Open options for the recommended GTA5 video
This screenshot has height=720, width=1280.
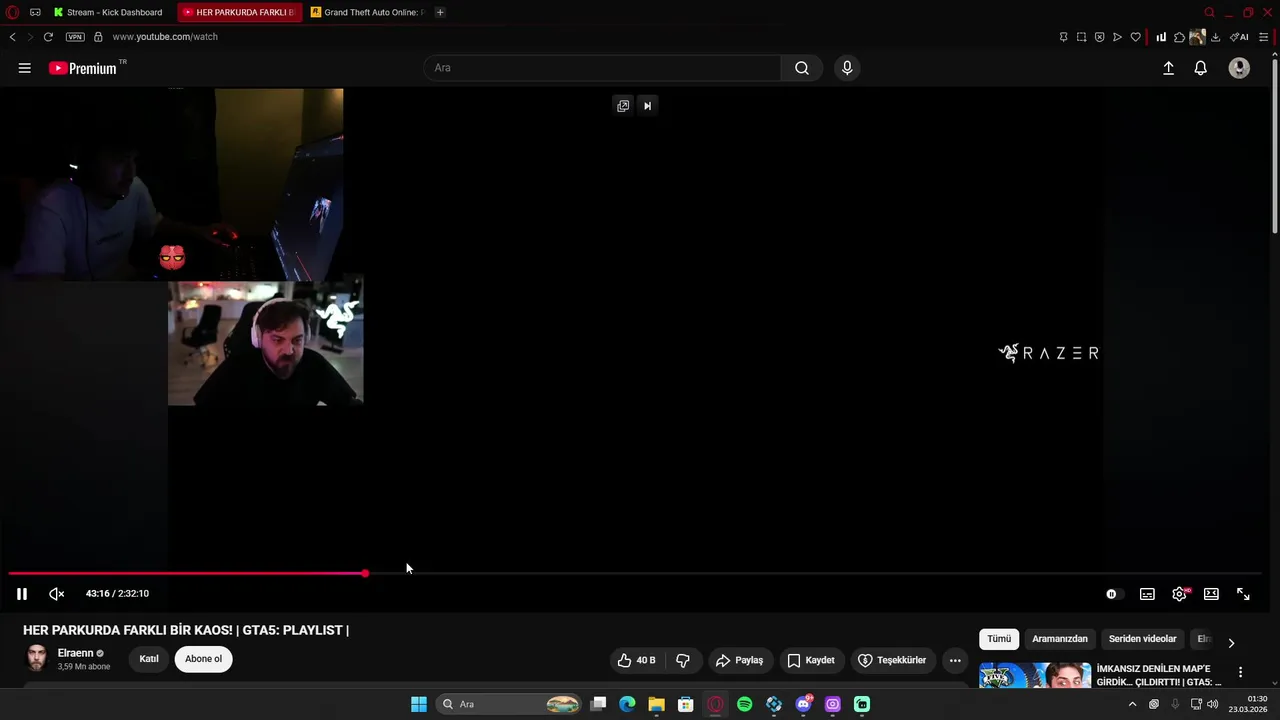pyautogui.click(x=1240, y=673)
